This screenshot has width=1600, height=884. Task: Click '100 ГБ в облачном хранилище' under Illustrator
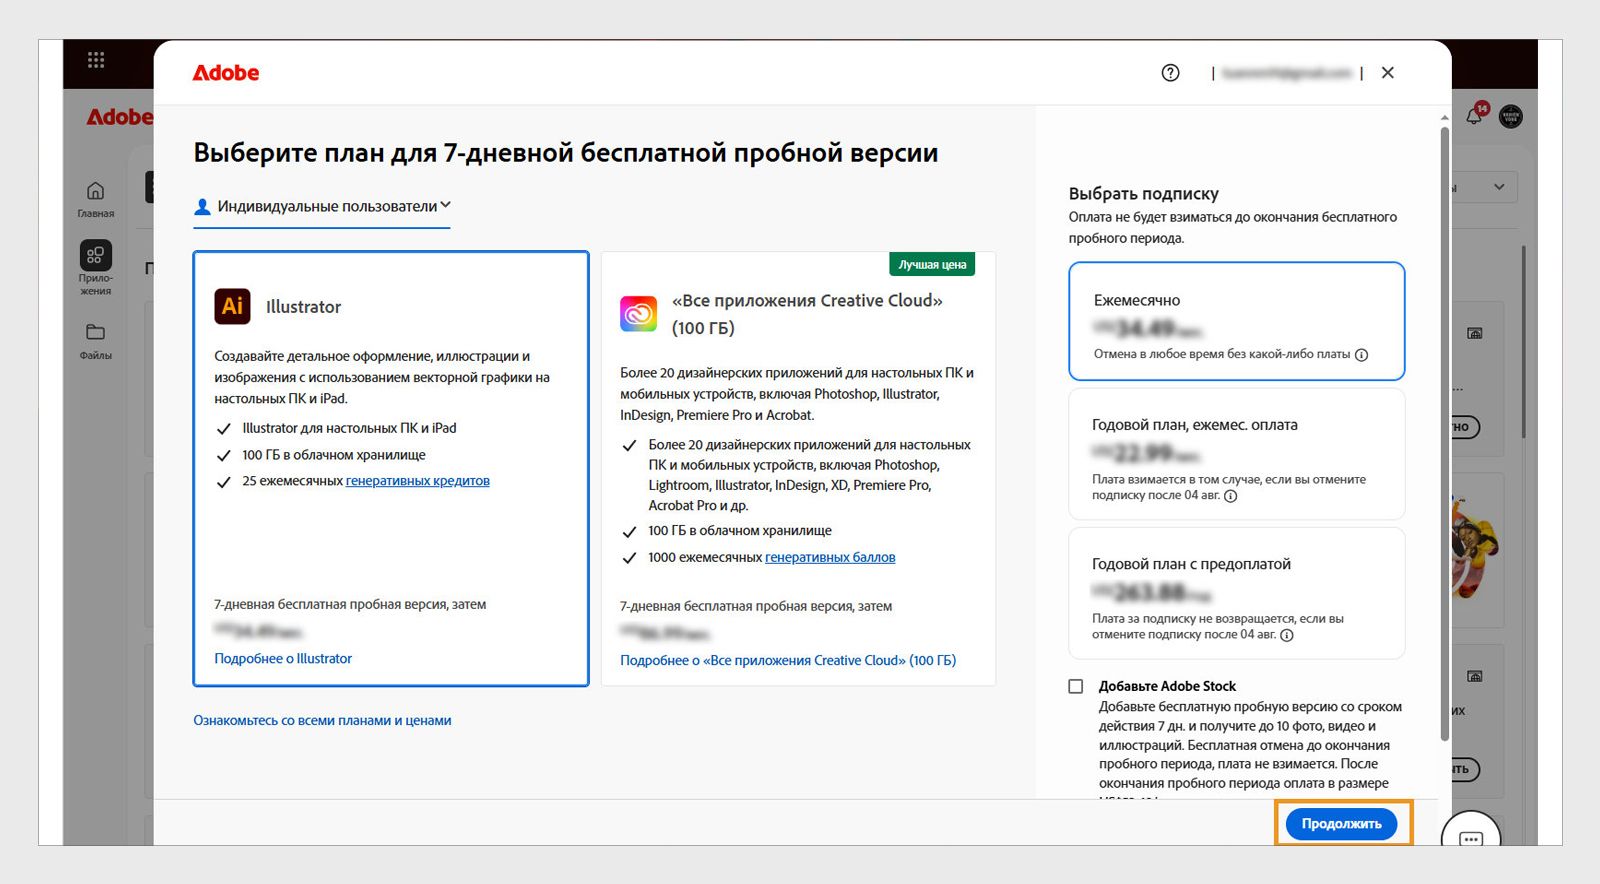(x=334, y=455)
